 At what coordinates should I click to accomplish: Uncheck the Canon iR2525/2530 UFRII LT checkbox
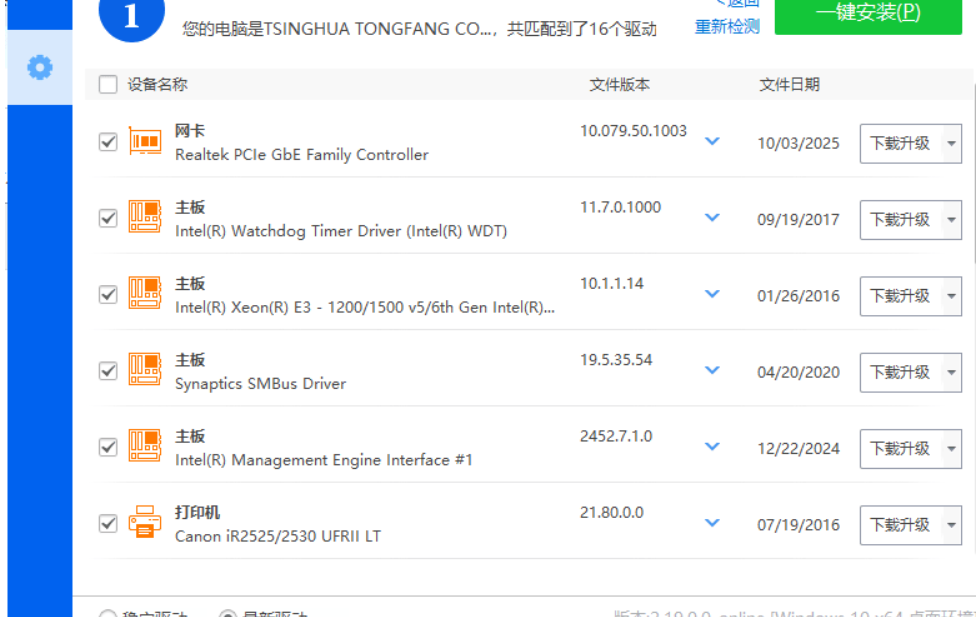(108, 523)
